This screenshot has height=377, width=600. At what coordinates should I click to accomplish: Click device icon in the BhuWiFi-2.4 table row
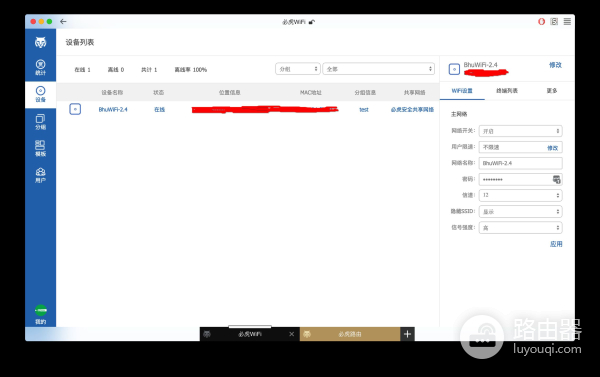[75, 109]
